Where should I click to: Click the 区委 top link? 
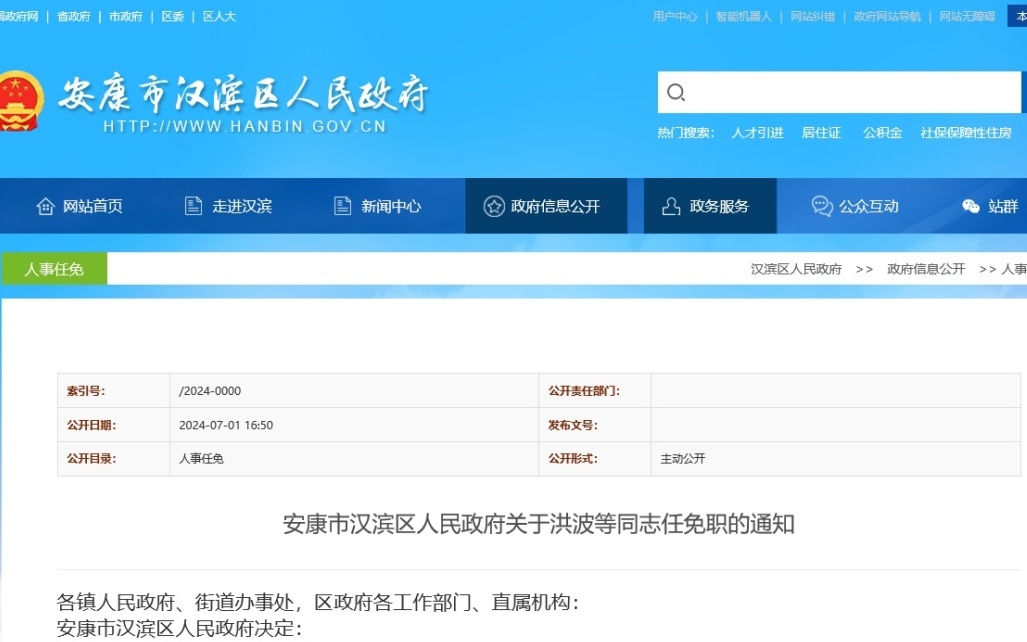(x=172, y=16)
